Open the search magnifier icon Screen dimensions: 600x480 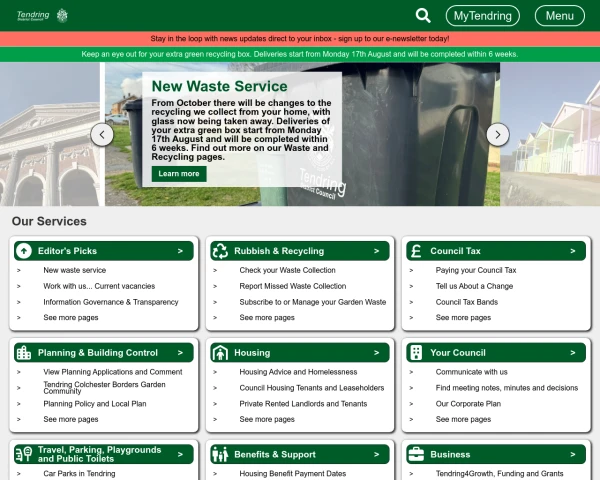coord(423,16)
